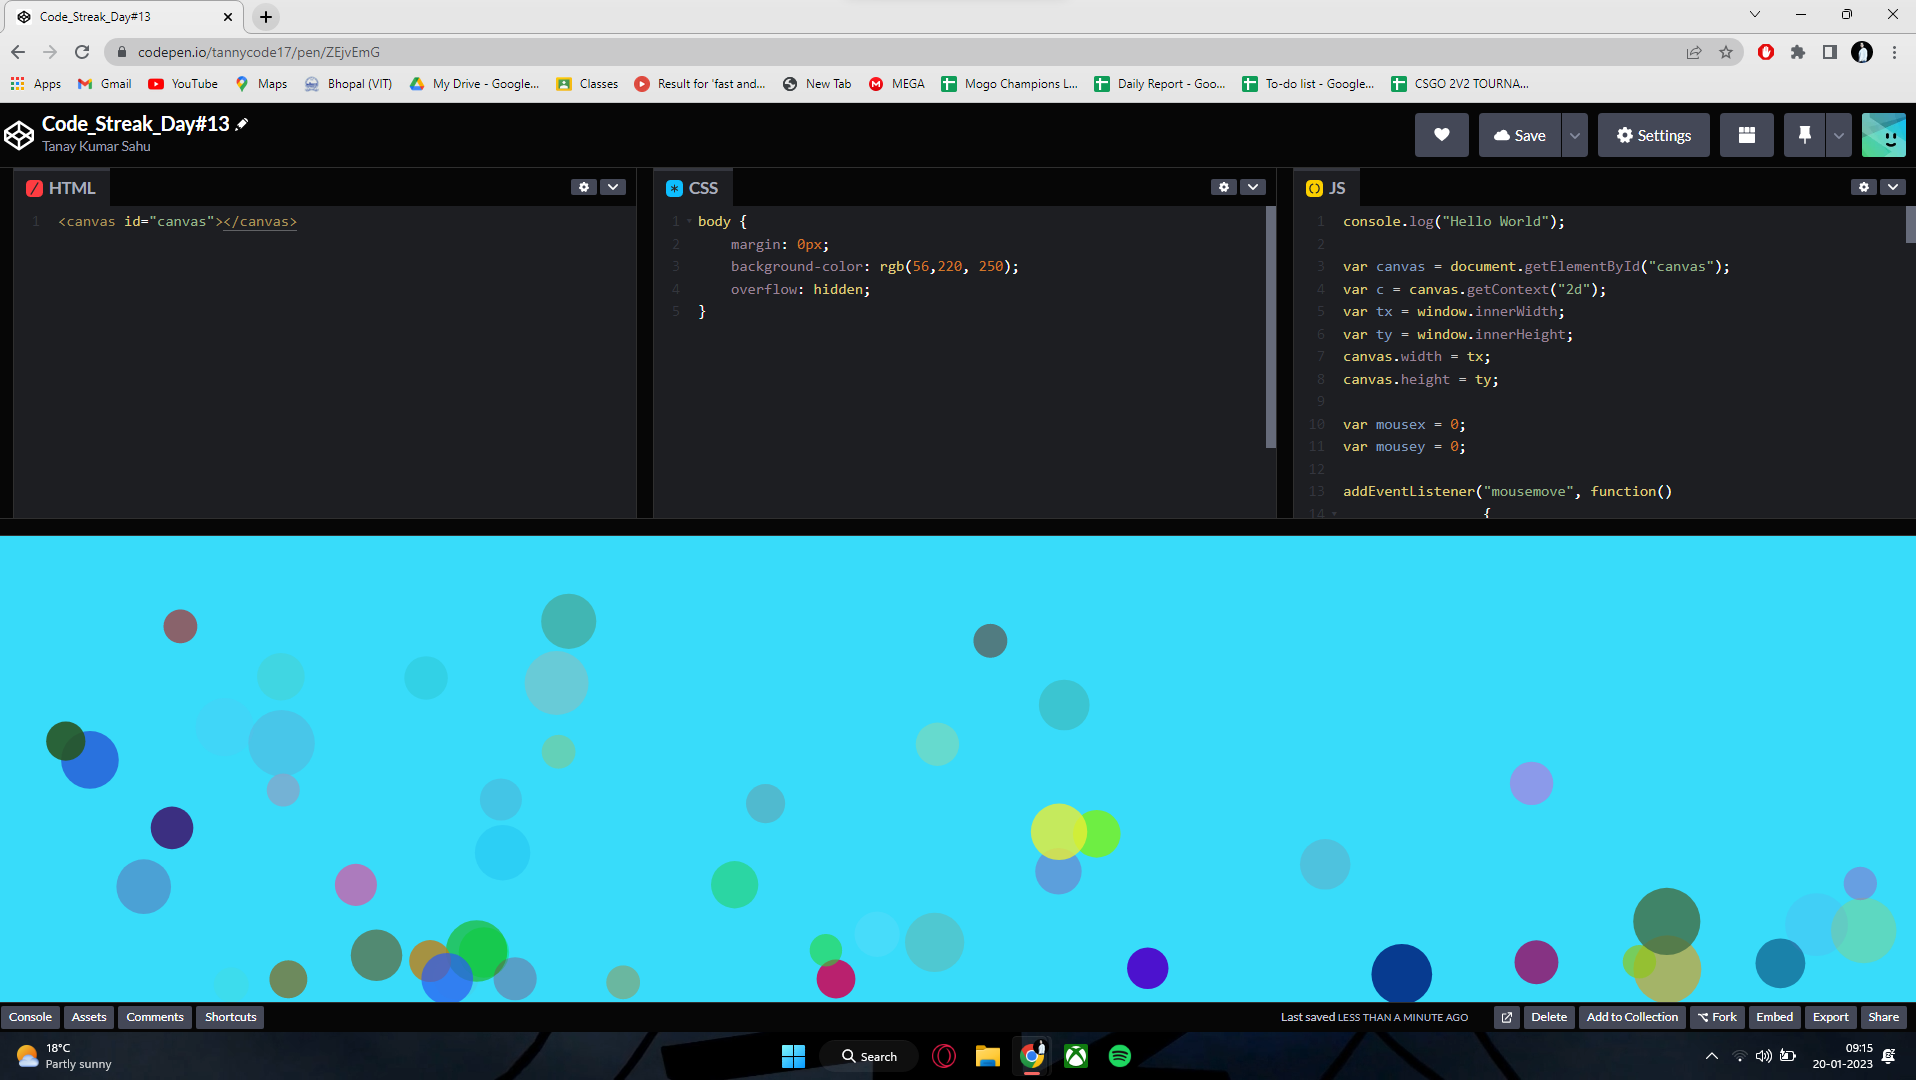The height and width of the screenshot is (1080, 1916).
Task: Open the pin options dropdown arrow
Action: click(1837, 134)
